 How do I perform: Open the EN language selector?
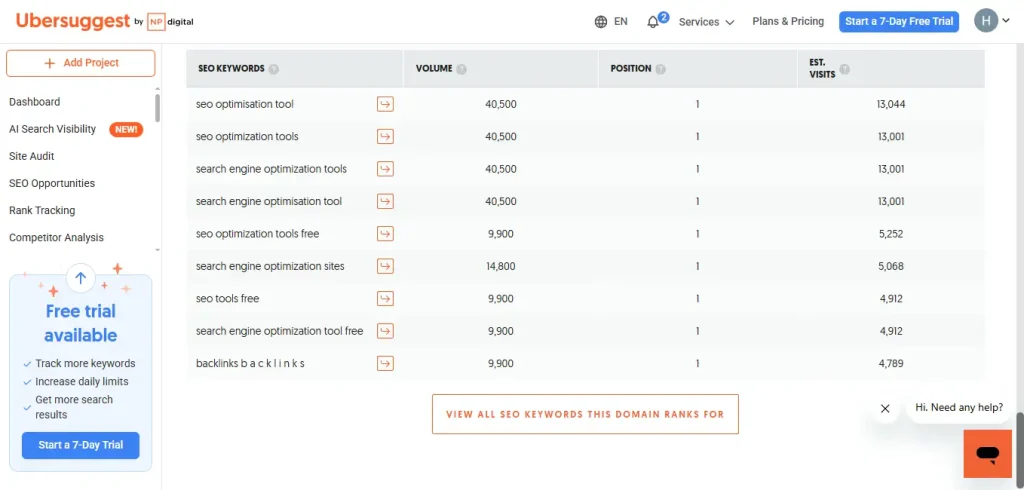(611, 21)
